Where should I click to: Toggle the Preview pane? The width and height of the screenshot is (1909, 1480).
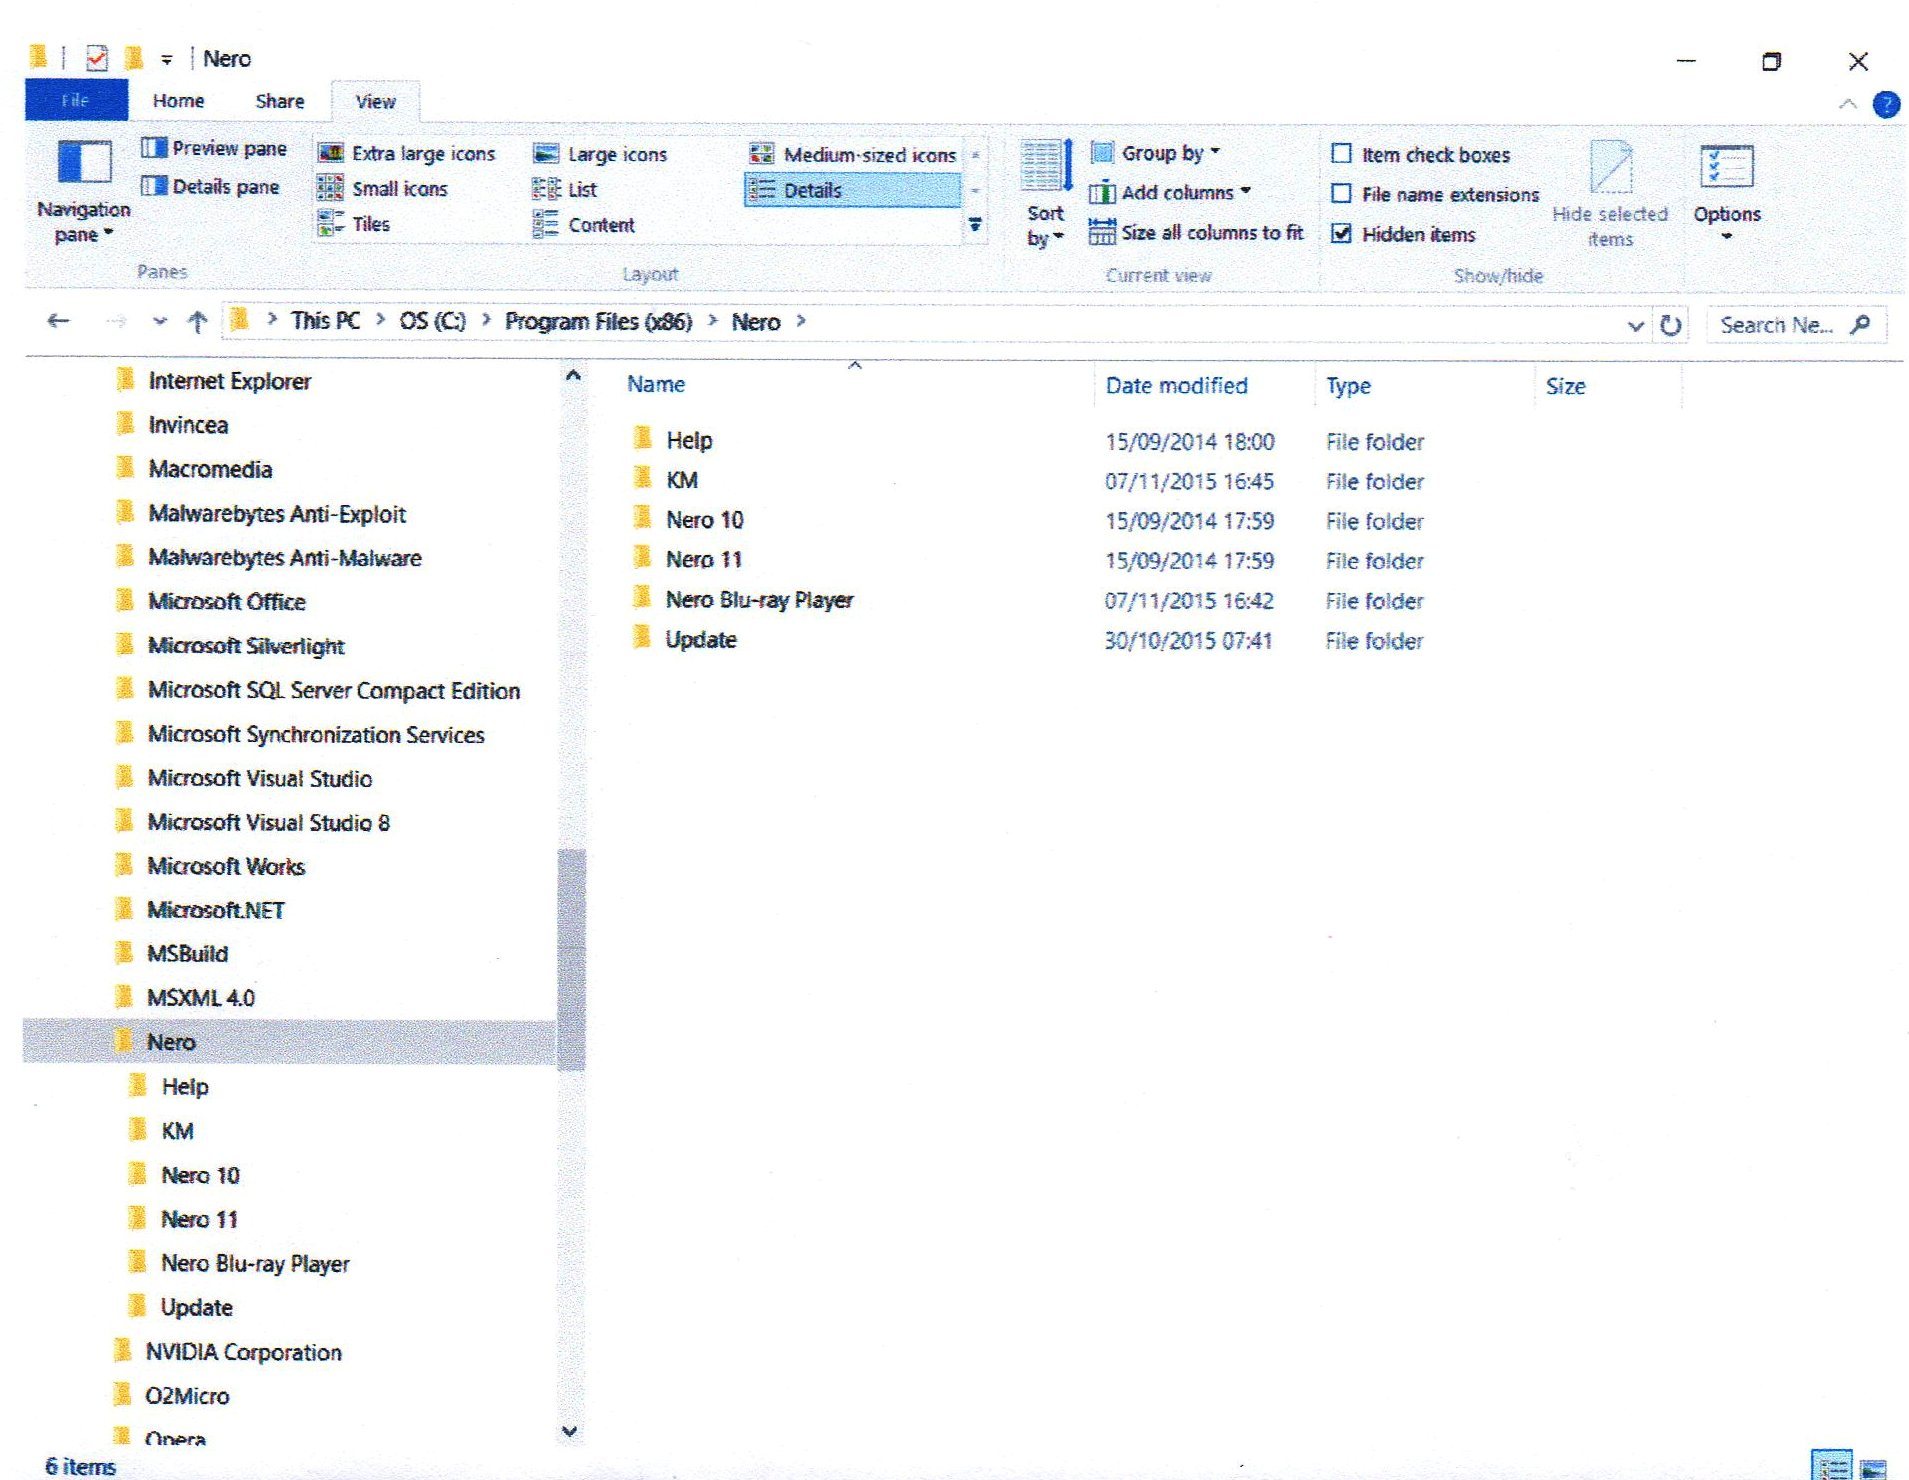[x=214, y=149]
